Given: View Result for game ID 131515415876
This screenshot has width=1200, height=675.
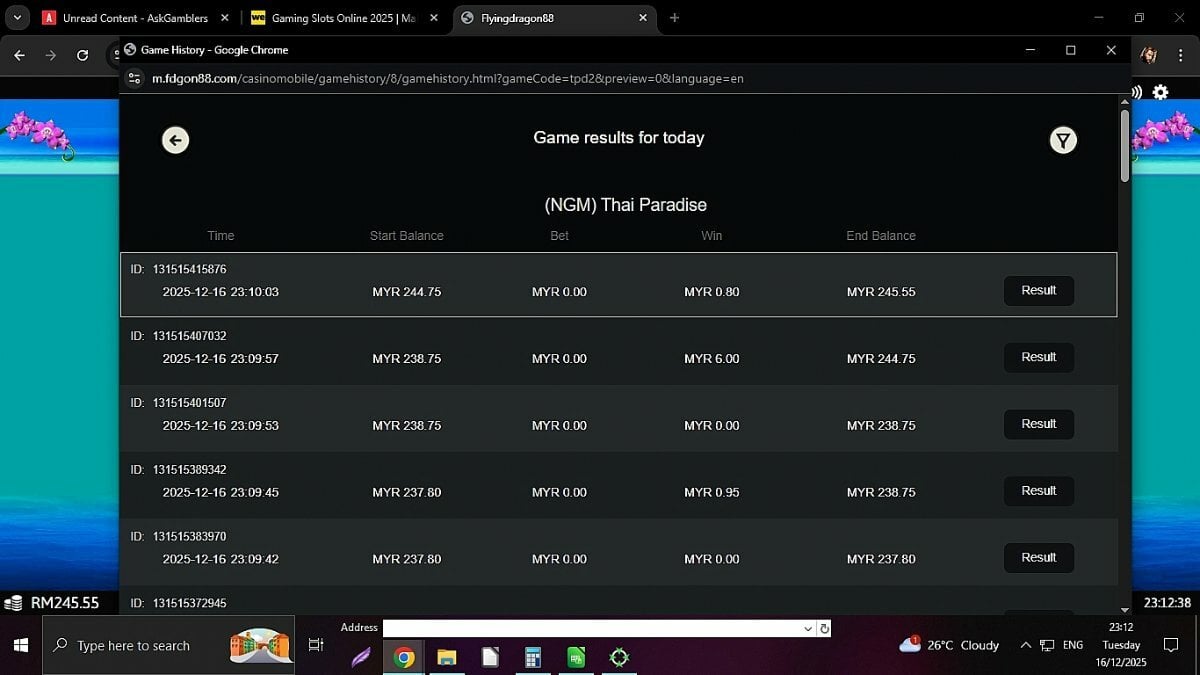Looking at the screenshot, I should click(x=1038, y=291).
